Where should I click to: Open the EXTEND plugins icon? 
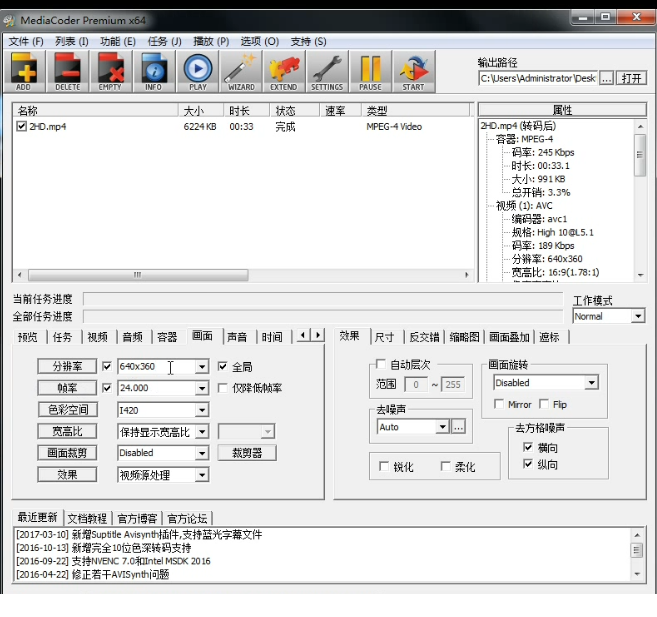click(x=284, y=71)
